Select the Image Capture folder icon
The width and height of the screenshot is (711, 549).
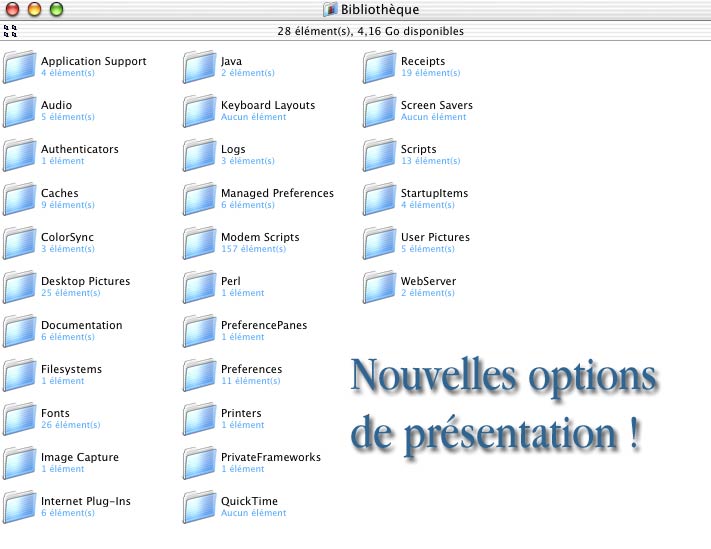(19, 463)
